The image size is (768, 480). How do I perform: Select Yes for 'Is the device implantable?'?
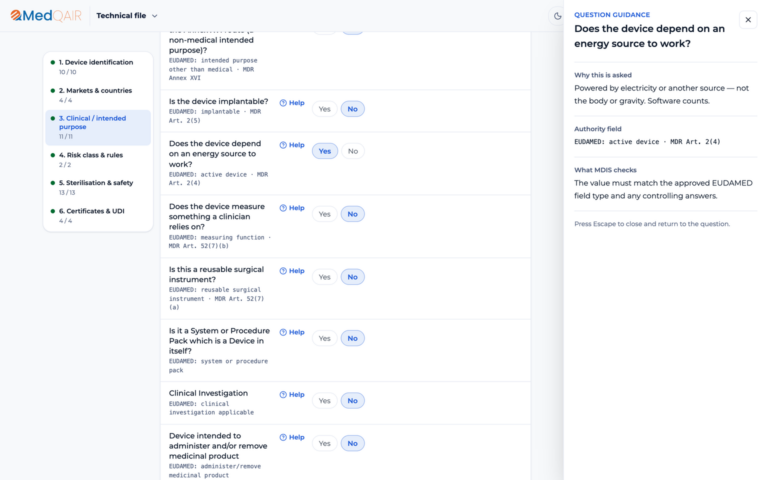point(324,109)
